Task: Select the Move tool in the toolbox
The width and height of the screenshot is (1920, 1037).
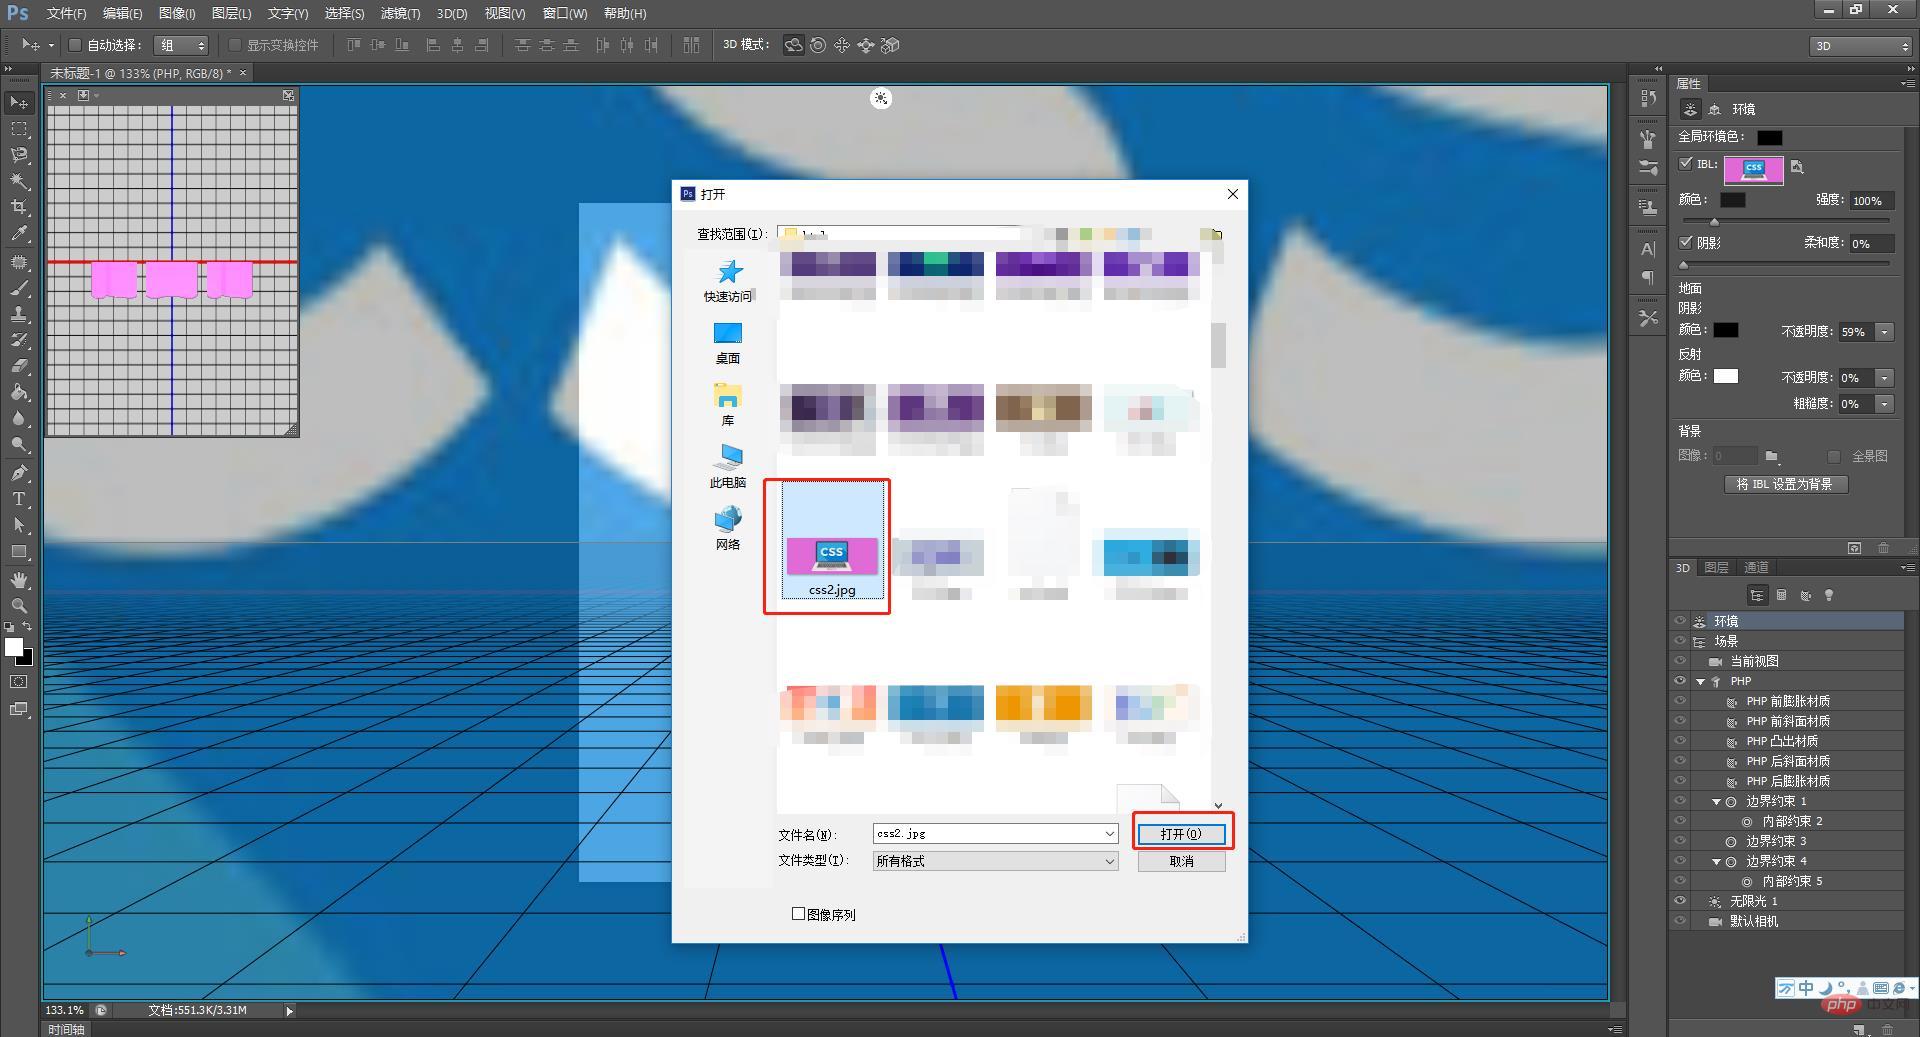Action: click(19, 103)
